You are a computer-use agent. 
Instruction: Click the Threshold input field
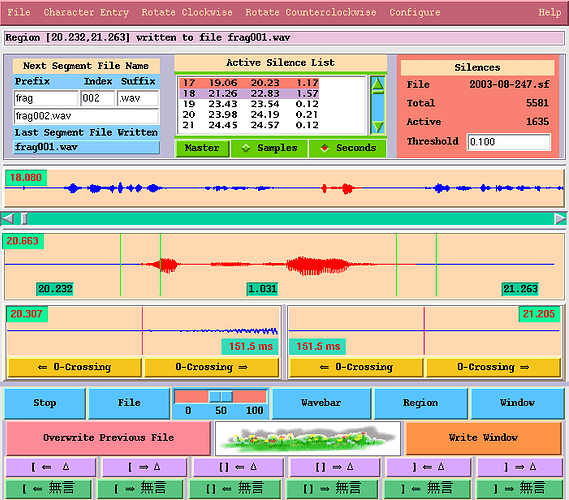(x=508, y=142)
